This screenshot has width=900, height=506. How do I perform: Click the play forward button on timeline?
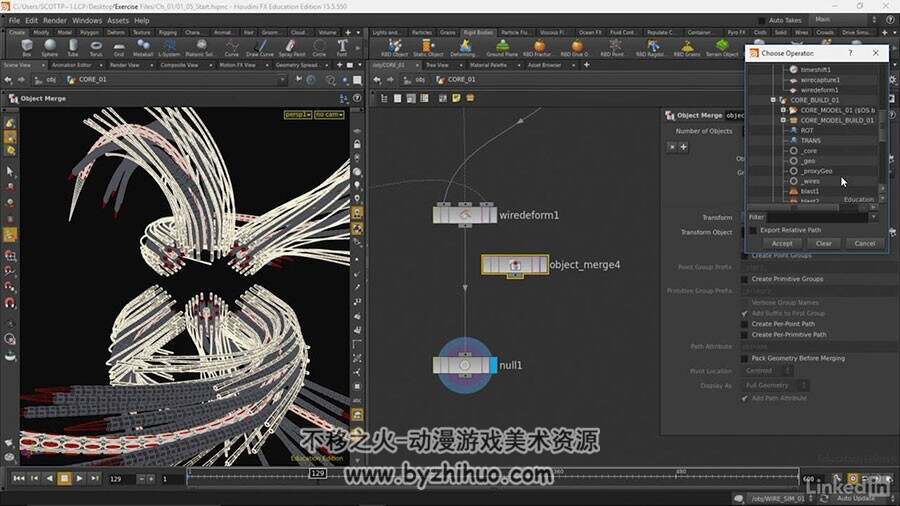pyautogui.click(x=79, y=478)
